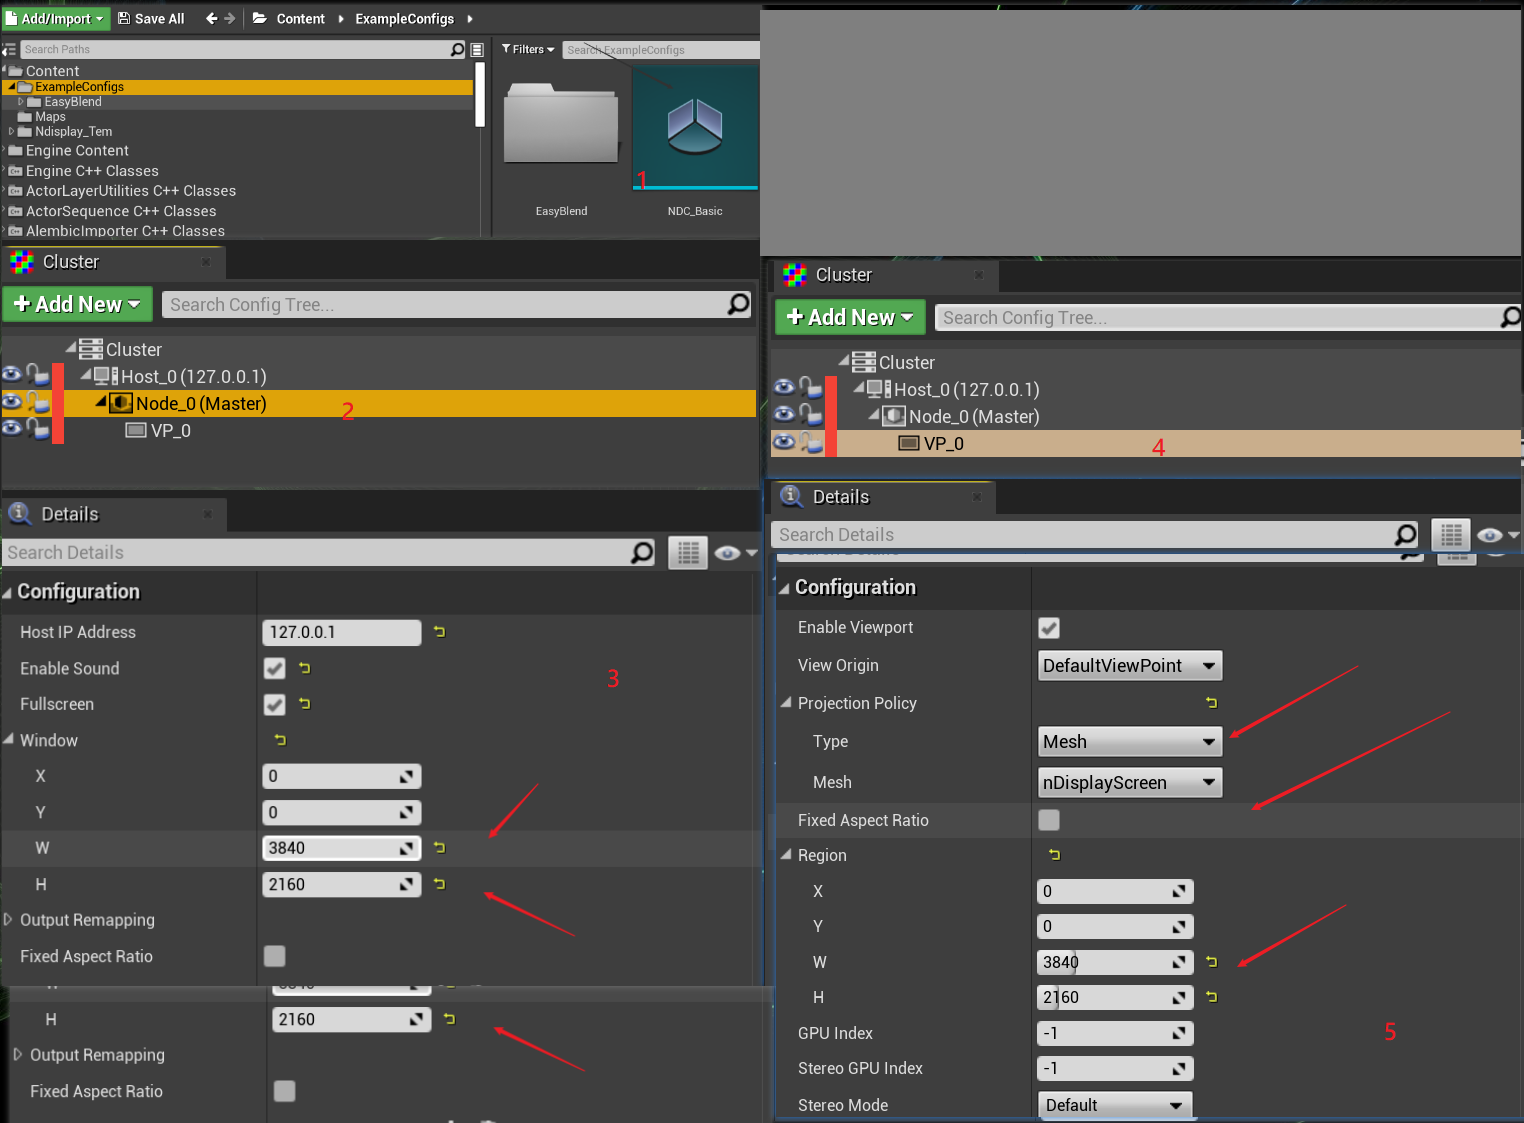Screen dimensions: 1524x1123
Task: Expand the EasyBlend folder in tree
Action: (x=21, y=102)
